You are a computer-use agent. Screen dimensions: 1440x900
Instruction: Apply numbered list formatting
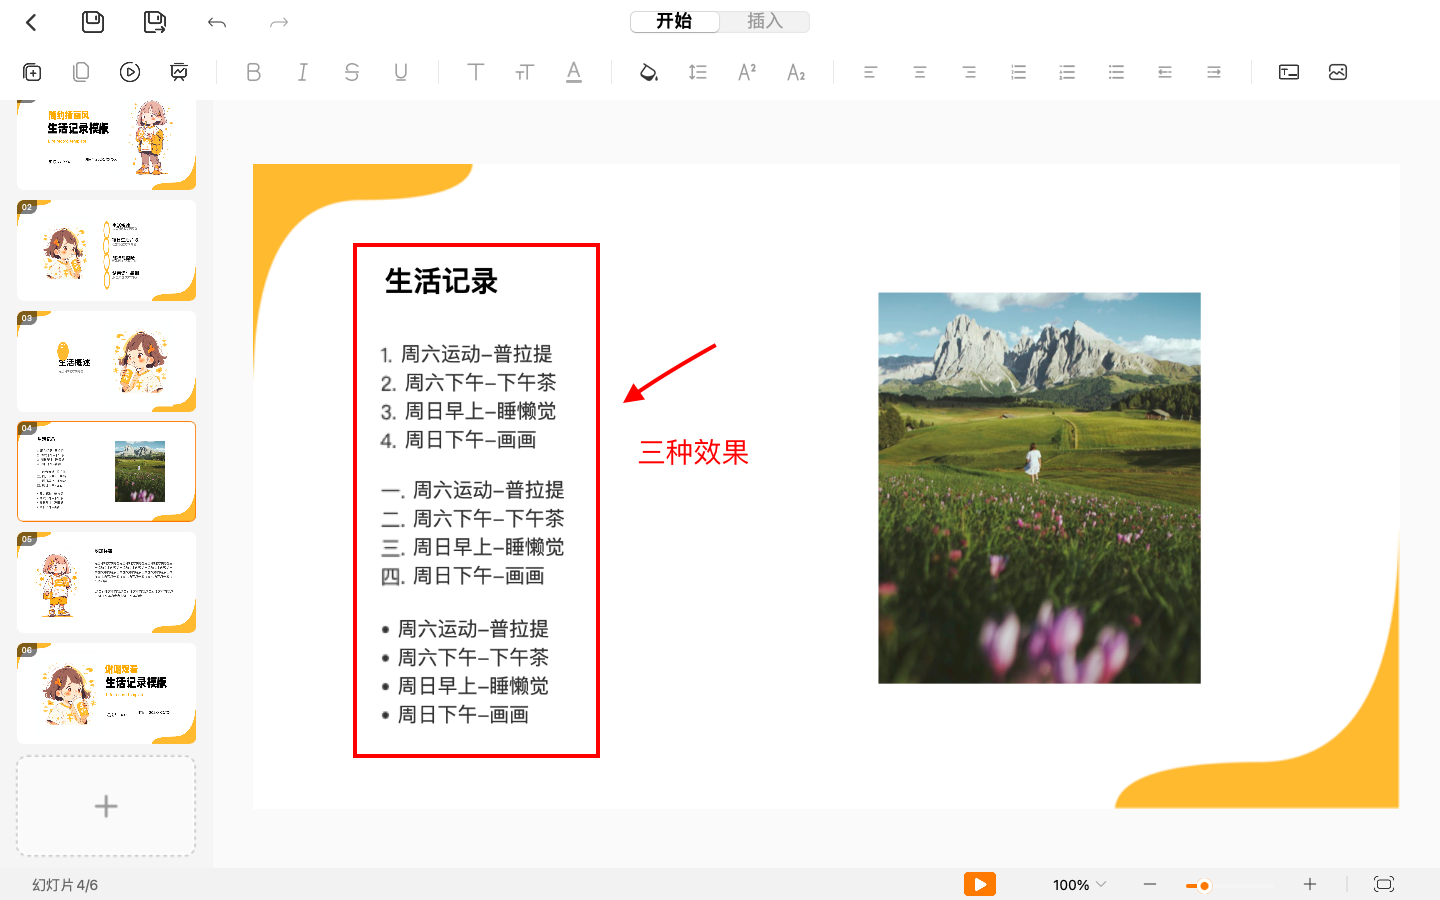(1018, 71)
